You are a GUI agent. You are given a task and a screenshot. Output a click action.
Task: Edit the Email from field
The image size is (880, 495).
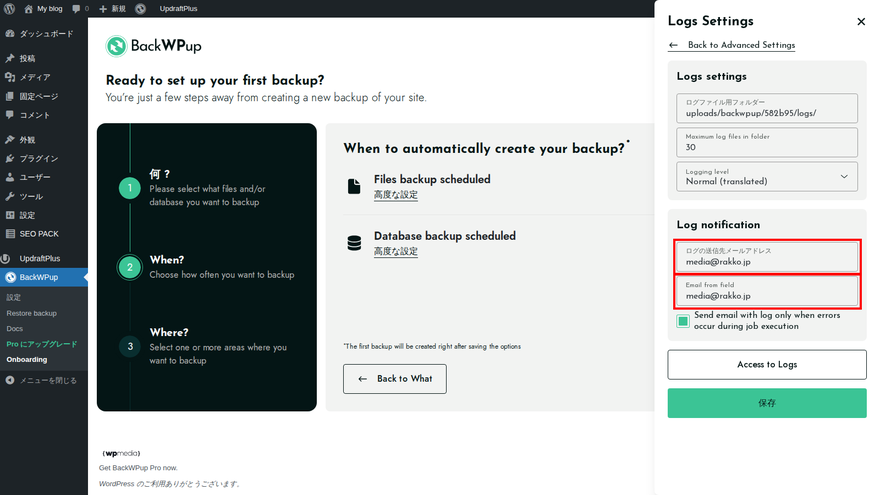tap(767, 291)
